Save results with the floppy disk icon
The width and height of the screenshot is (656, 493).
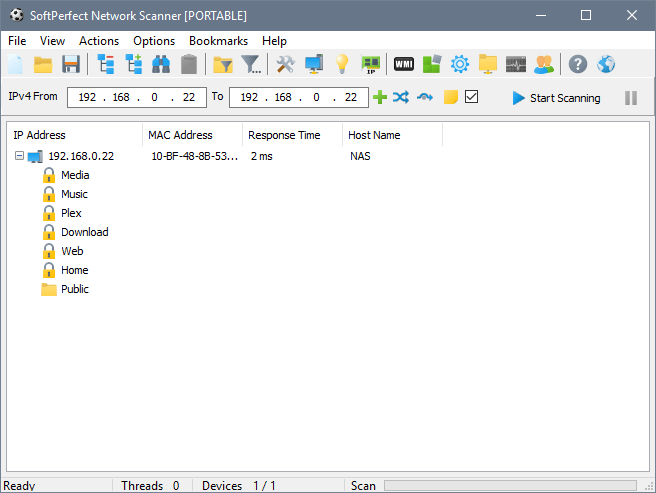[x=71, y=64]
